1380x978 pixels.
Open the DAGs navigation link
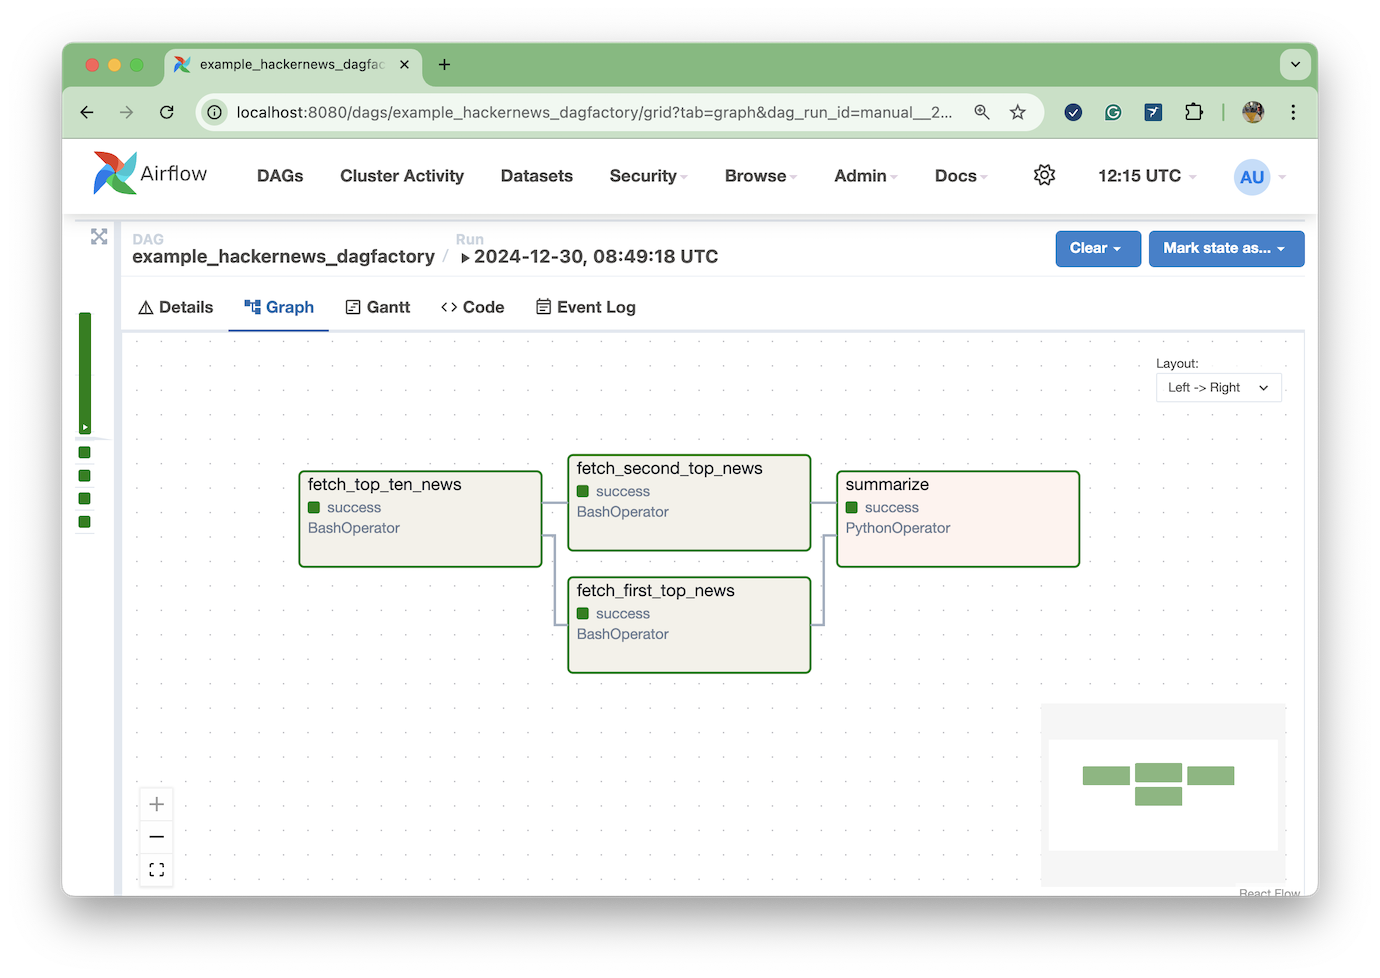point(280,176)
